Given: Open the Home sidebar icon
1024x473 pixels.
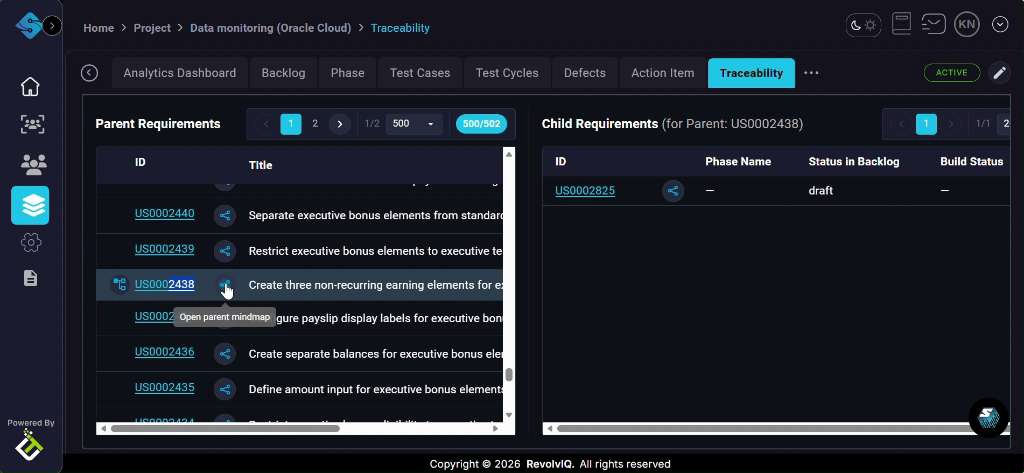Looking at the screenshot, I should coord(30,86).
